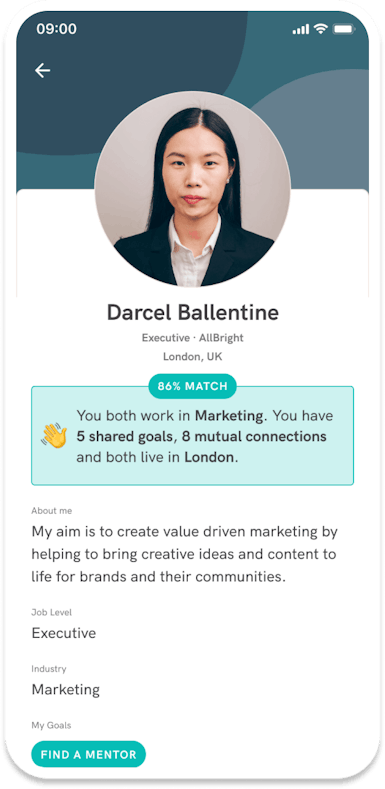Viewport: 385px width, 789px height.
Task: Select the About me description paragraph
Action: point(185,554)
